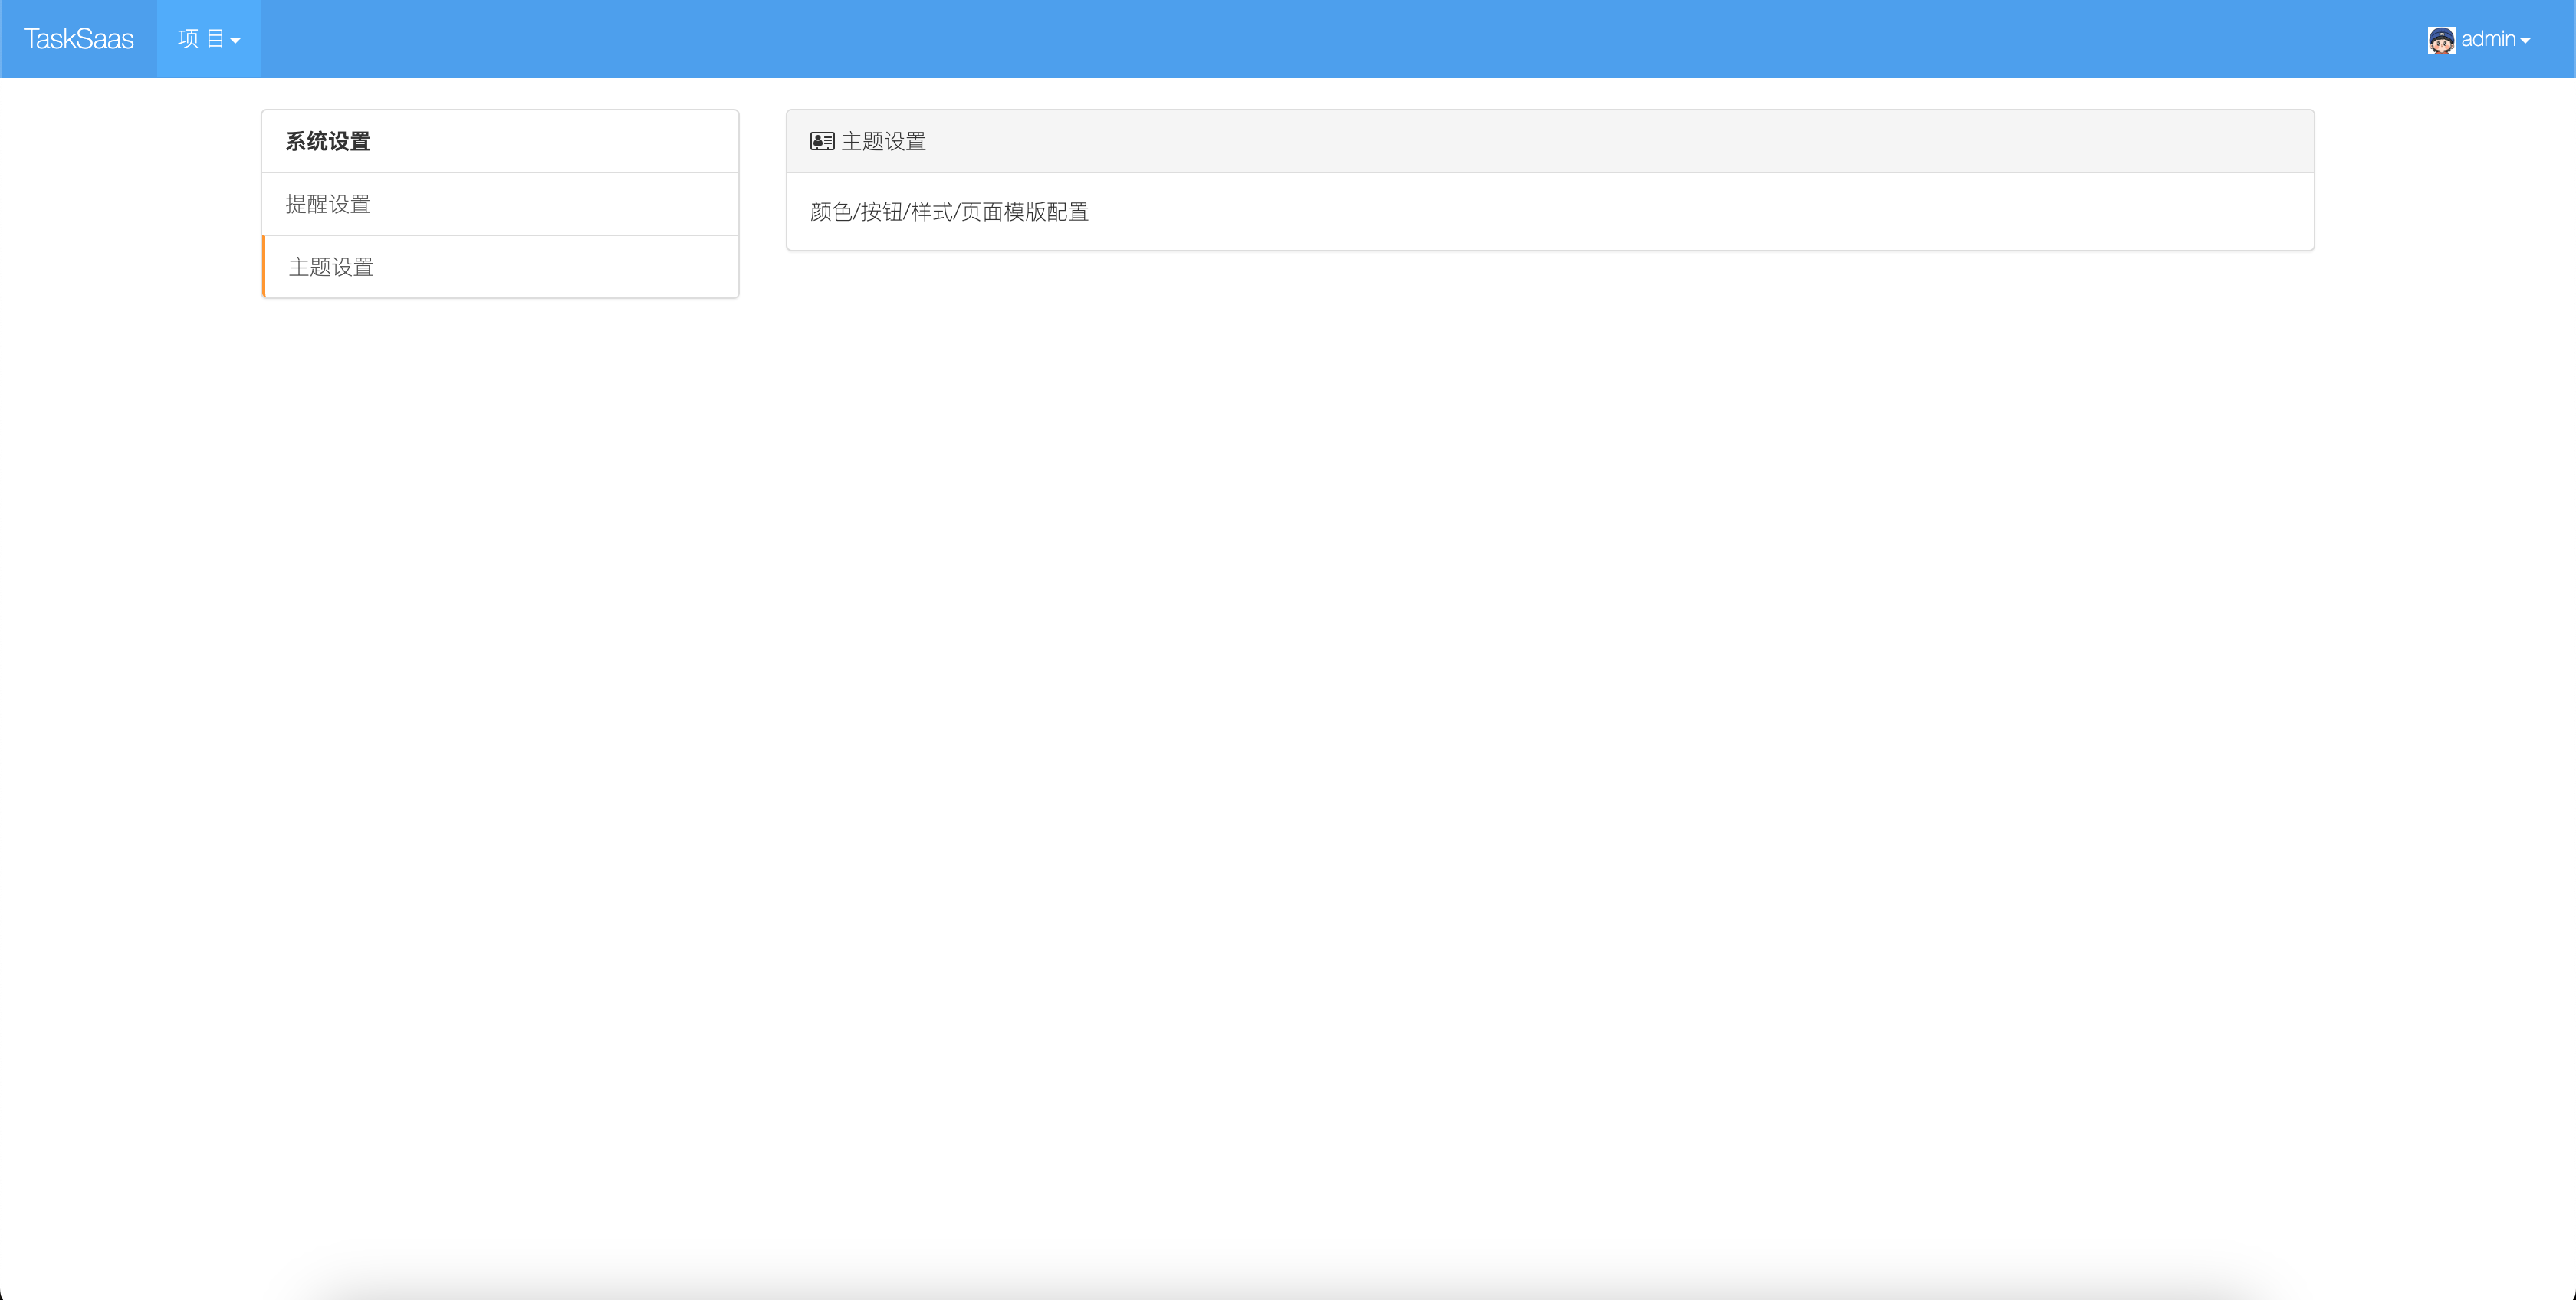
Task: Click the caret arrow next to 项目
Action: [x=236, y=41]
